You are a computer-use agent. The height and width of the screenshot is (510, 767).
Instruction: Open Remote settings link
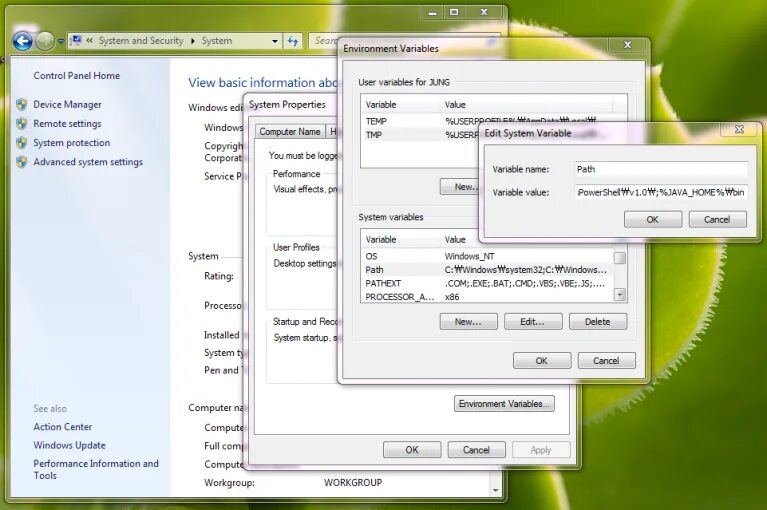point(68,123)
